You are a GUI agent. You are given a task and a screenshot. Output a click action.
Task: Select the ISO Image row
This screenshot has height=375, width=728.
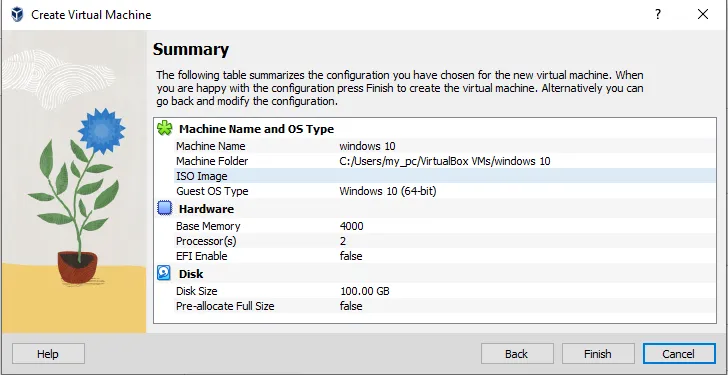coord(445,176)
